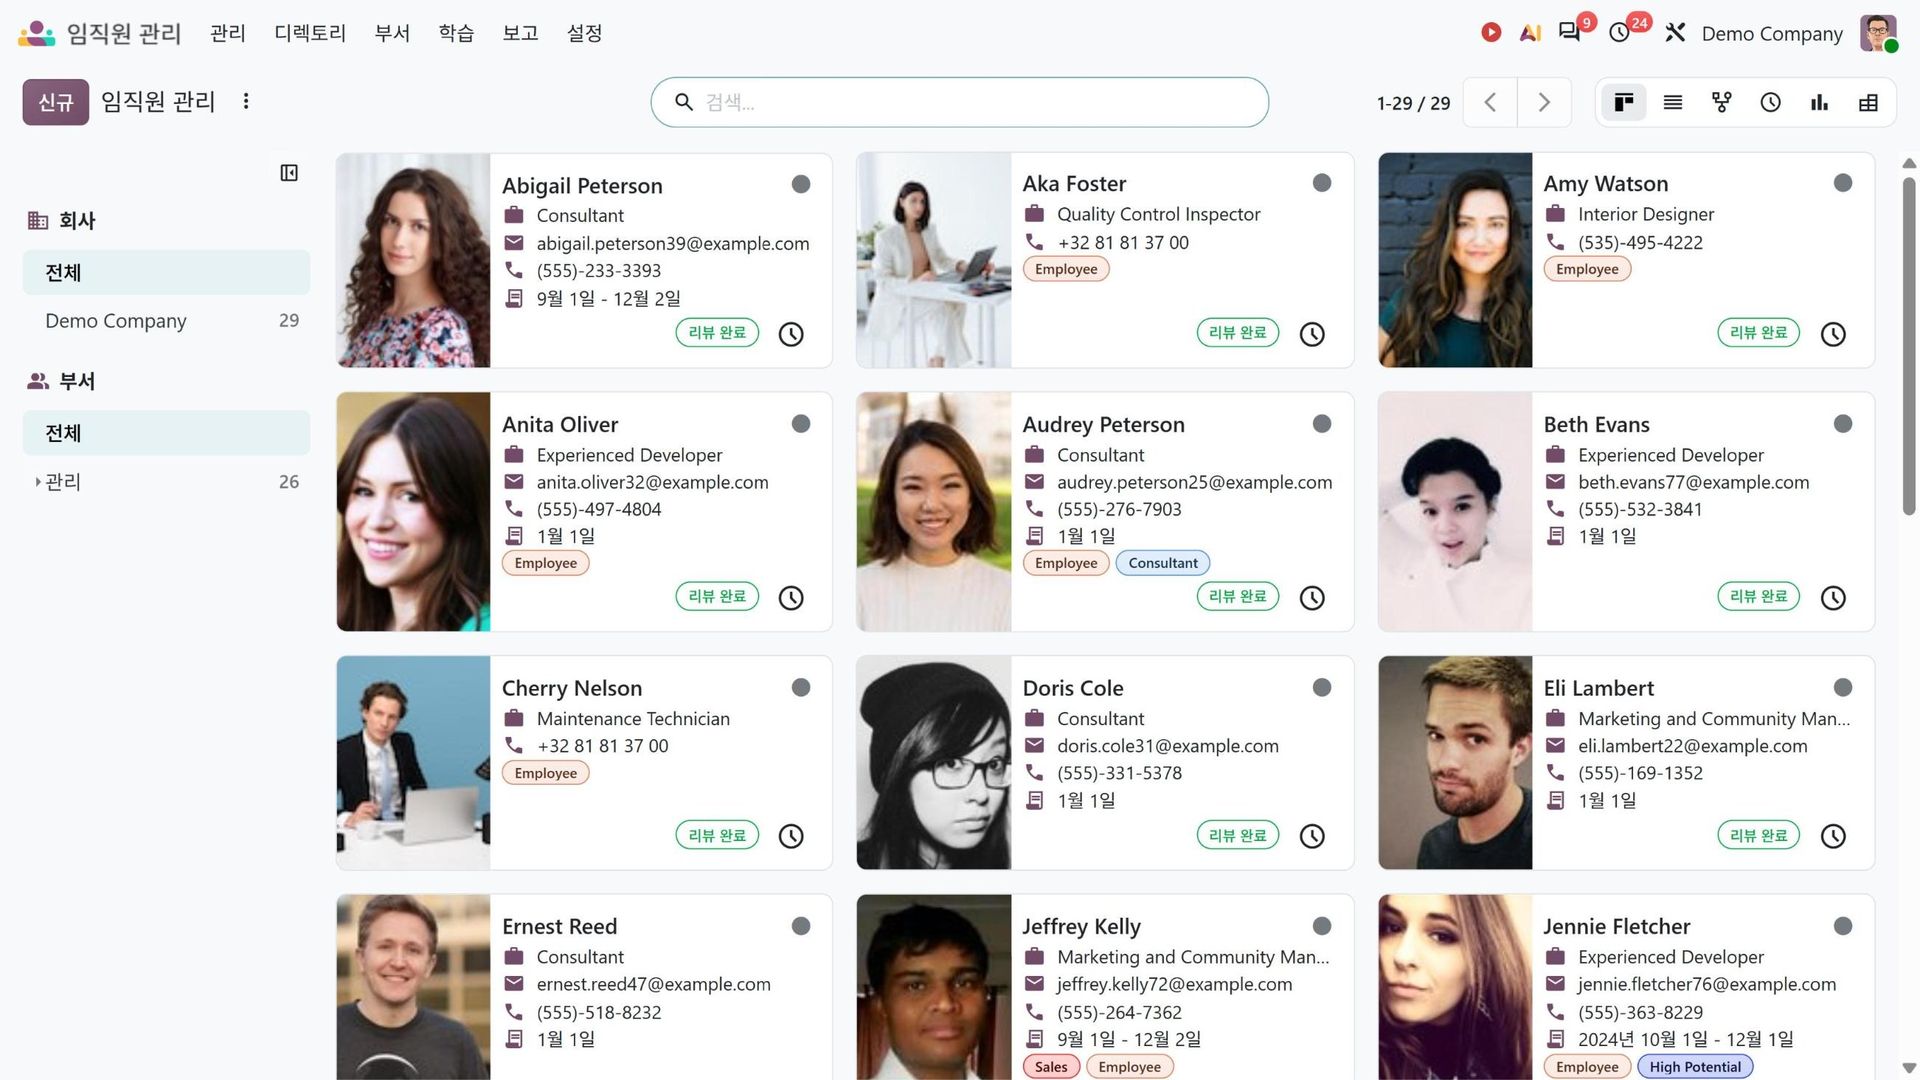
Task: Click presence status dot on Audrey Peterson
Action: [1322, 424]
